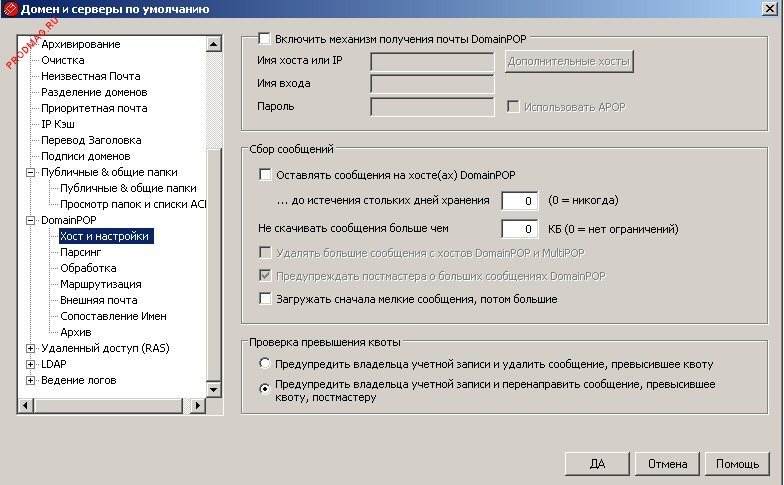Select 'Архивирование' in the tree

click(80, 44)
